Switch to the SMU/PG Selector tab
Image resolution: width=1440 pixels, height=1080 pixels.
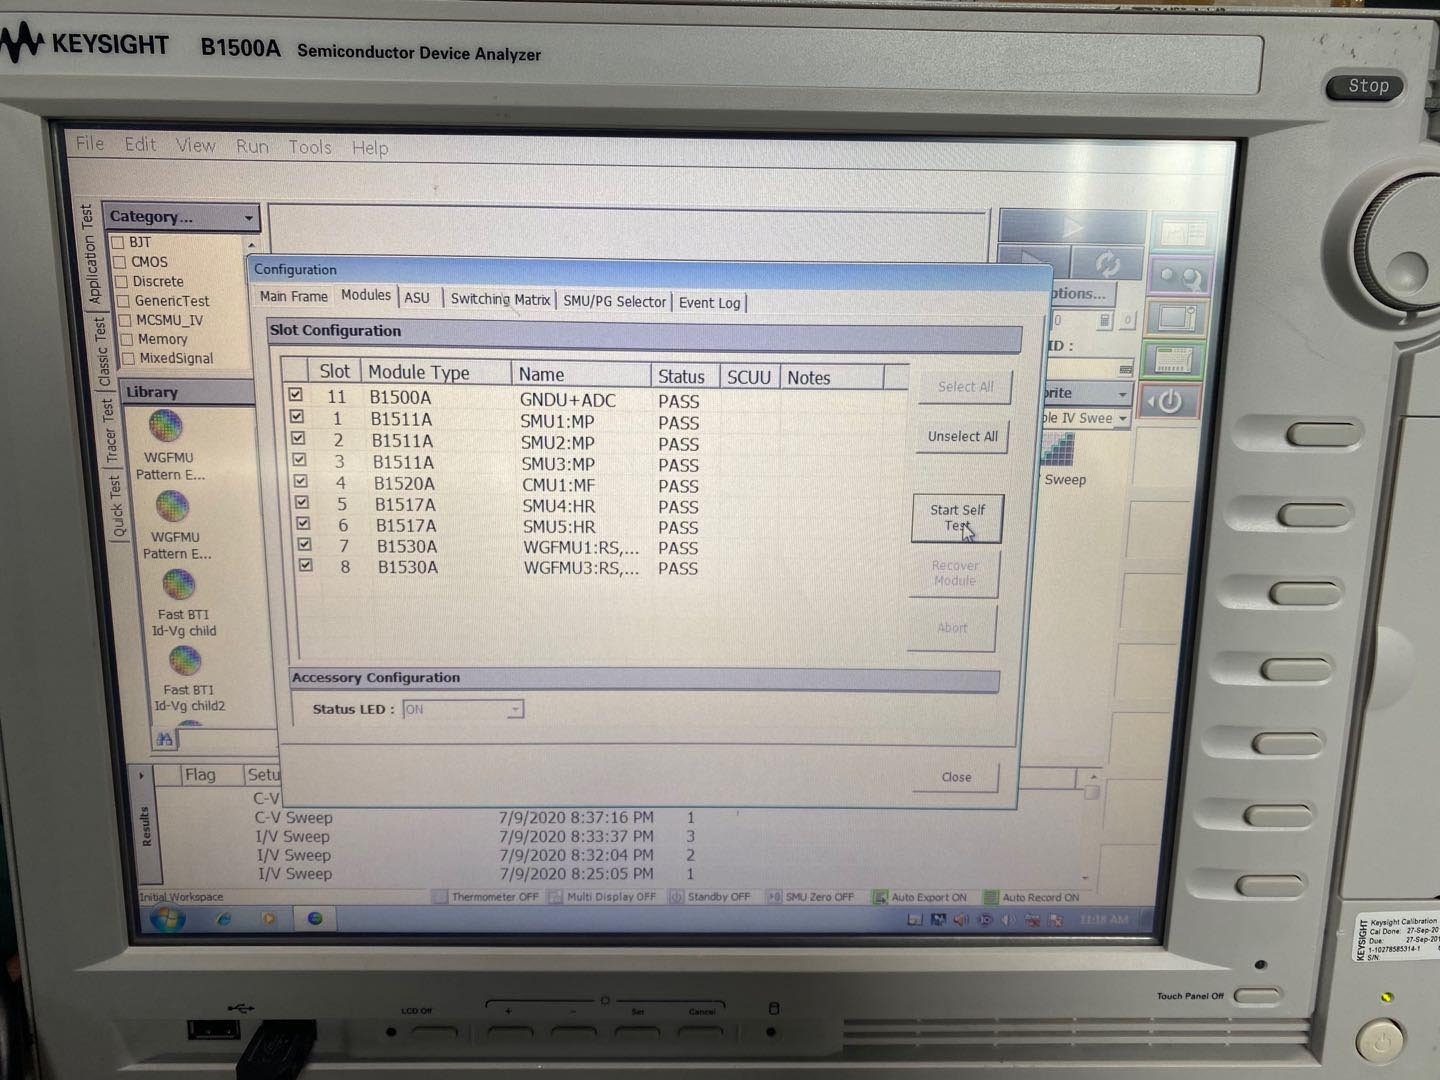click(614, 301)
